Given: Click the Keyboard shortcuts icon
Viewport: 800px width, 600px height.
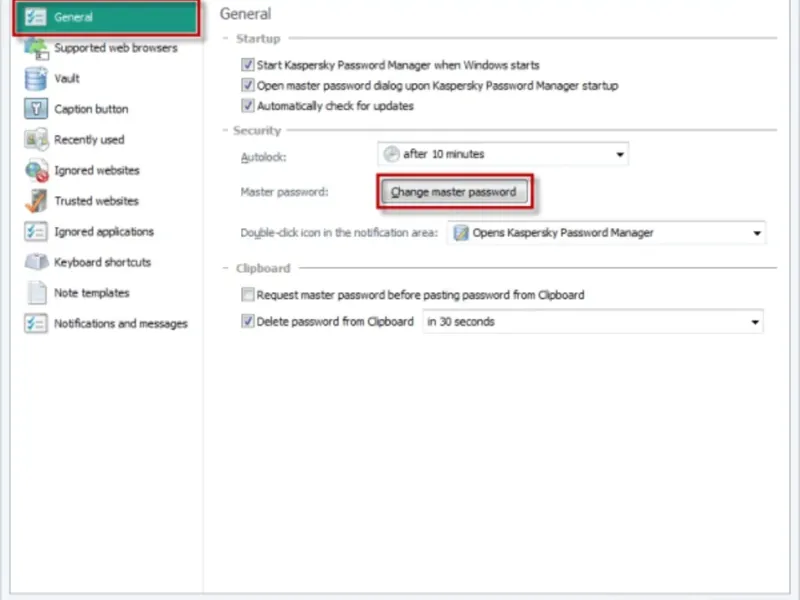Looking at the screenshot, I should tap(36, 262).
